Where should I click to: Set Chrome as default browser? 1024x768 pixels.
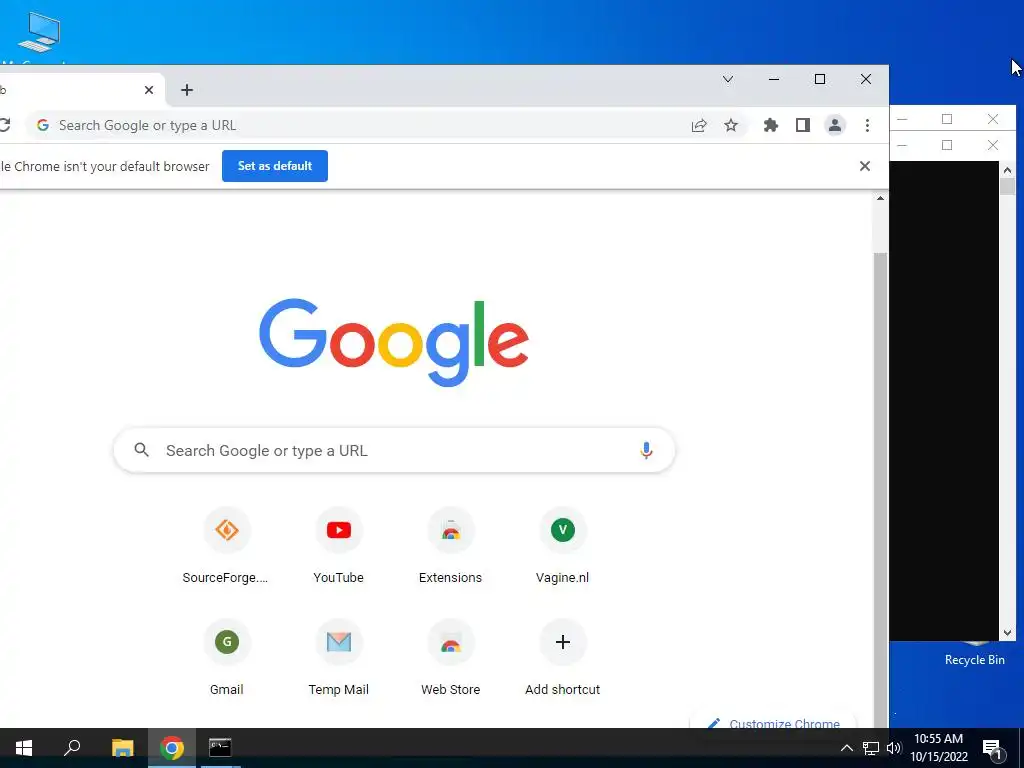pyautogui.click(x=275, y=166)
